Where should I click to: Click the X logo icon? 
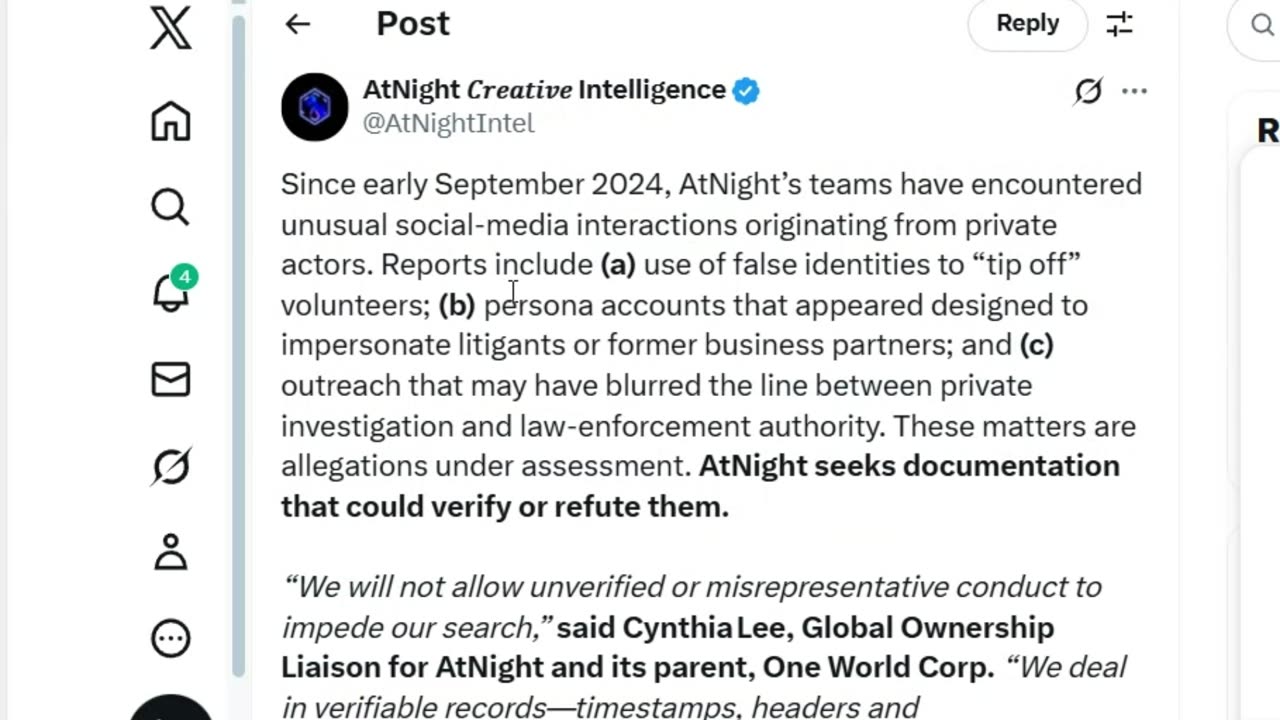[x=170, y=27]
